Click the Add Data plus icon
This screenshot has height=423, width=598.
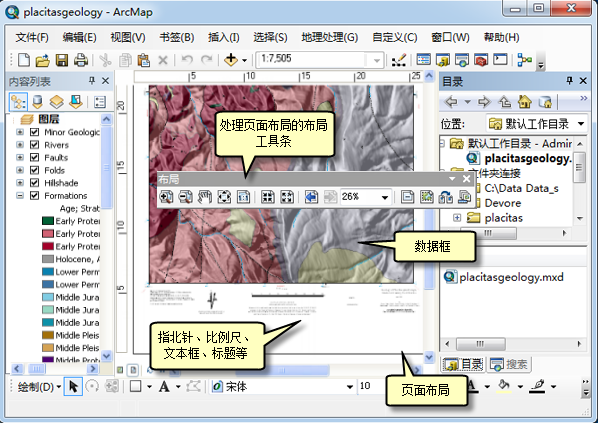[x=231, y=60]
